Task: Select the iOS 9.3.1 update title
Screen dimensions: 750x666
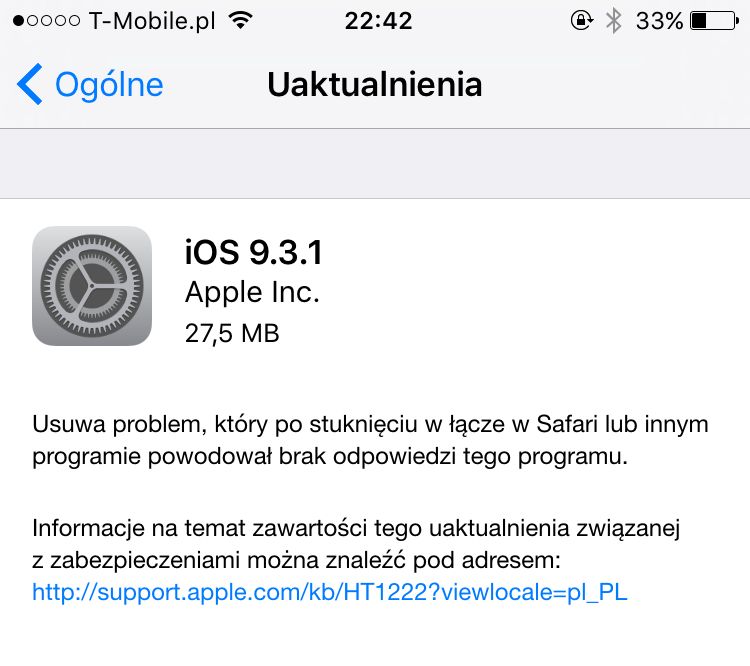Action: (x=254, y=252)
